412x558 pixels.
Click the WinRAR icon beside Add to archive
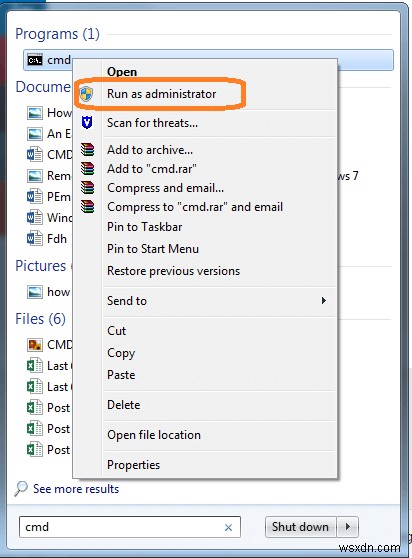88,149
